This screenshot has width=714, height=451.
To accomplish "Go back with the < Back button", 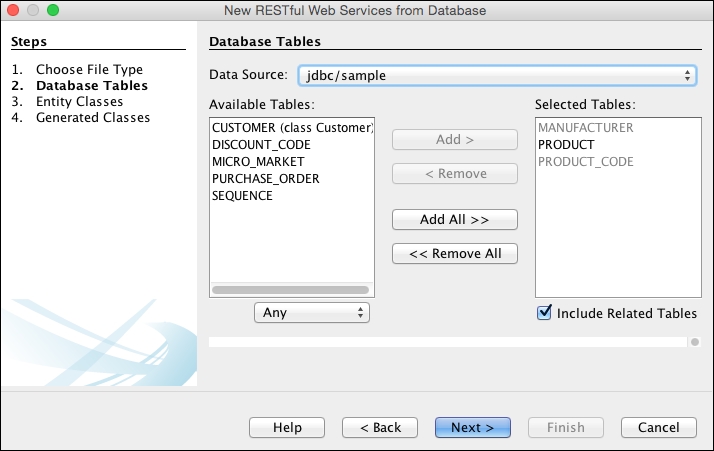I will (380, 427).
